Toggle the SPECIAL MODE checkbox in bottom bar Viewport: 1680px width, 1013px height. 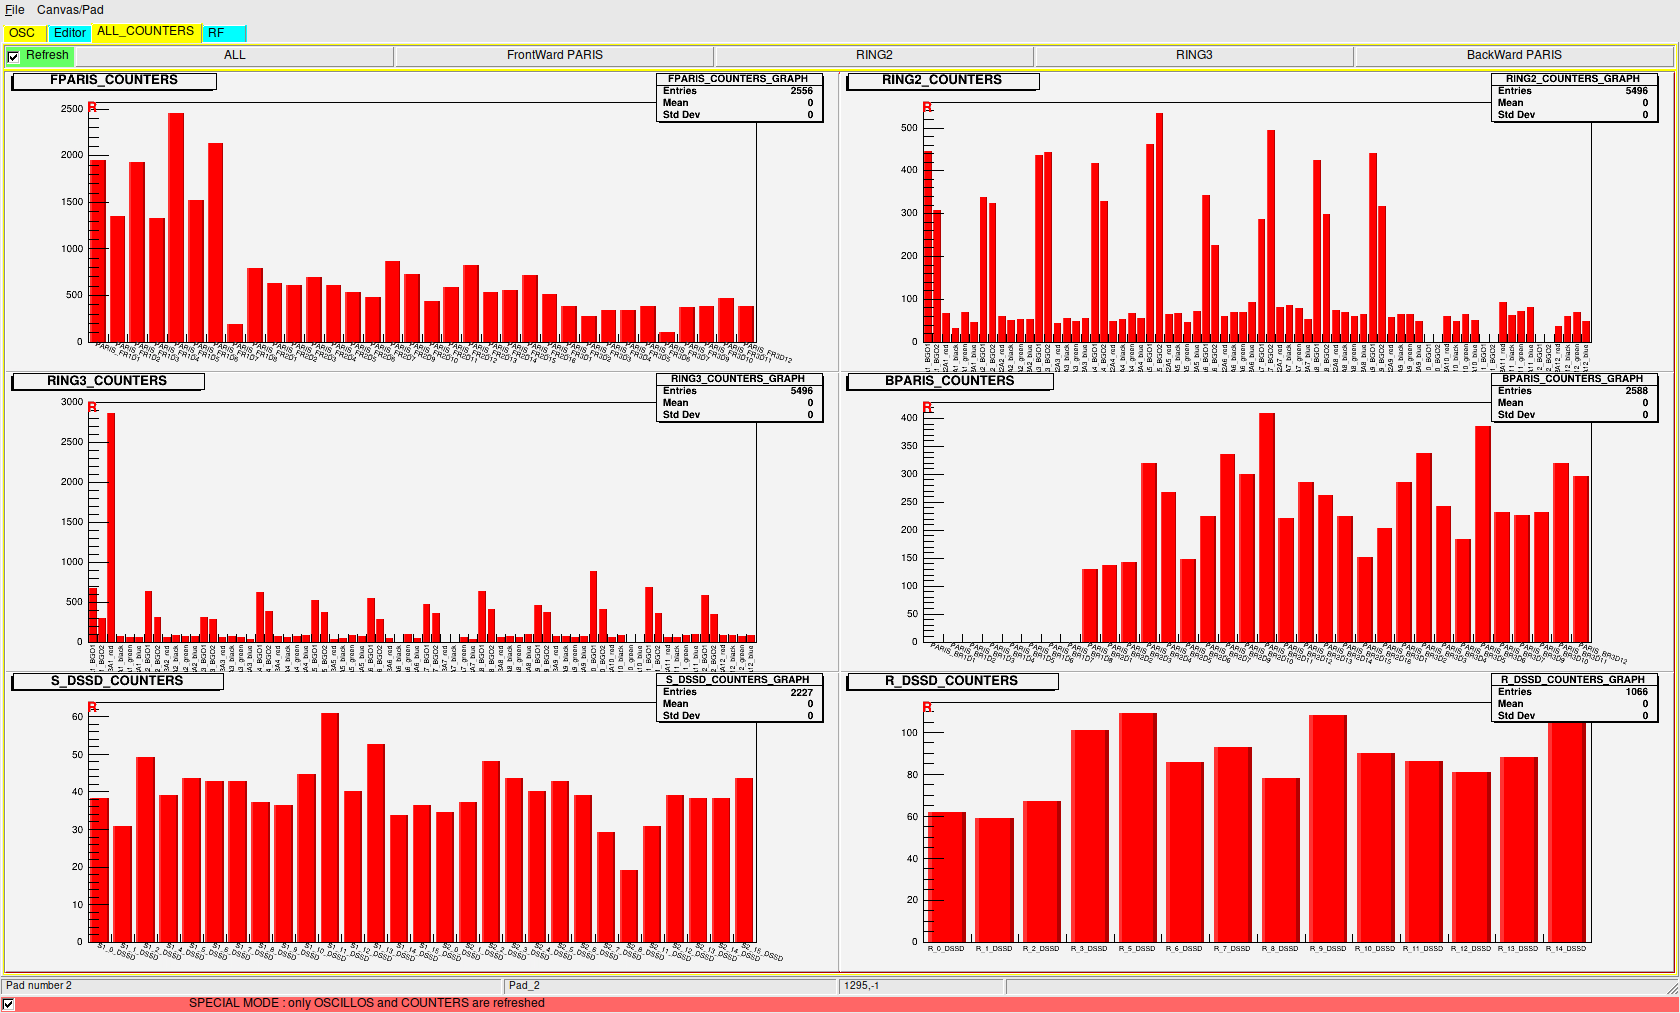[9, 1004]
